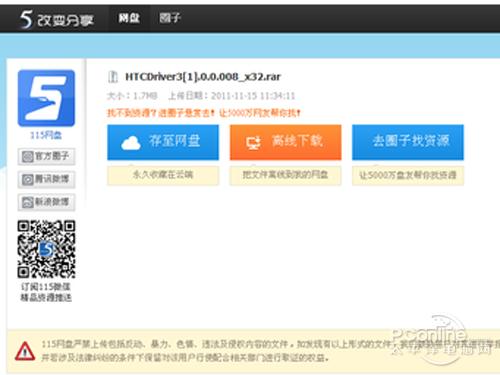Start 离线下载 with the orange button

pyautogui.click(x=285, y=142)
